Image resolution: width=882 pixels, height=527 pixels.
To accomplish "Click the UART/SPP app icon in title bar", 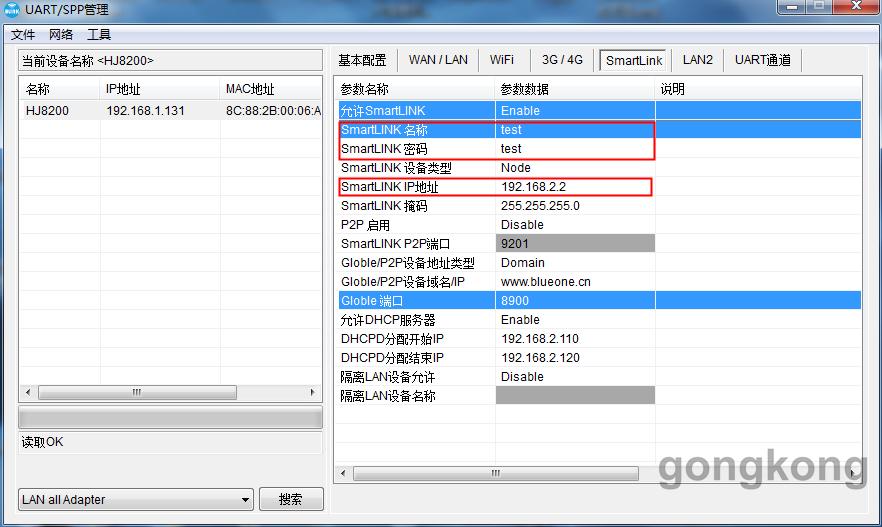I will pos(11,10).
